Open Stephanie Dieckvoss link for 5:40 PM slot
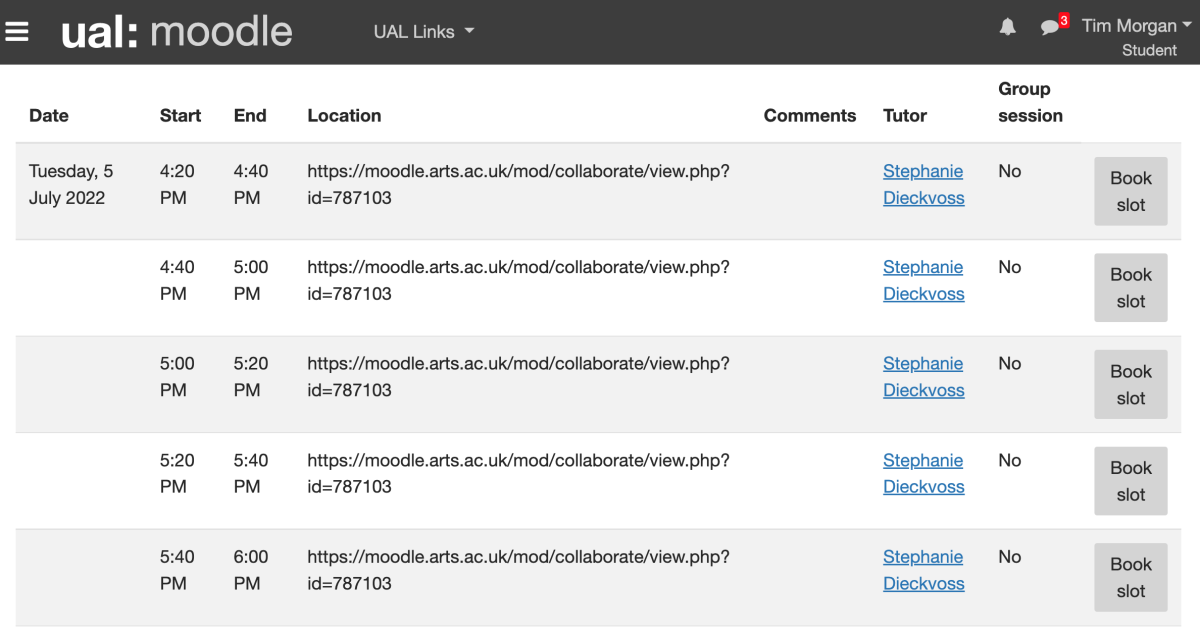The image size is (1200, 635). point(923,570)
